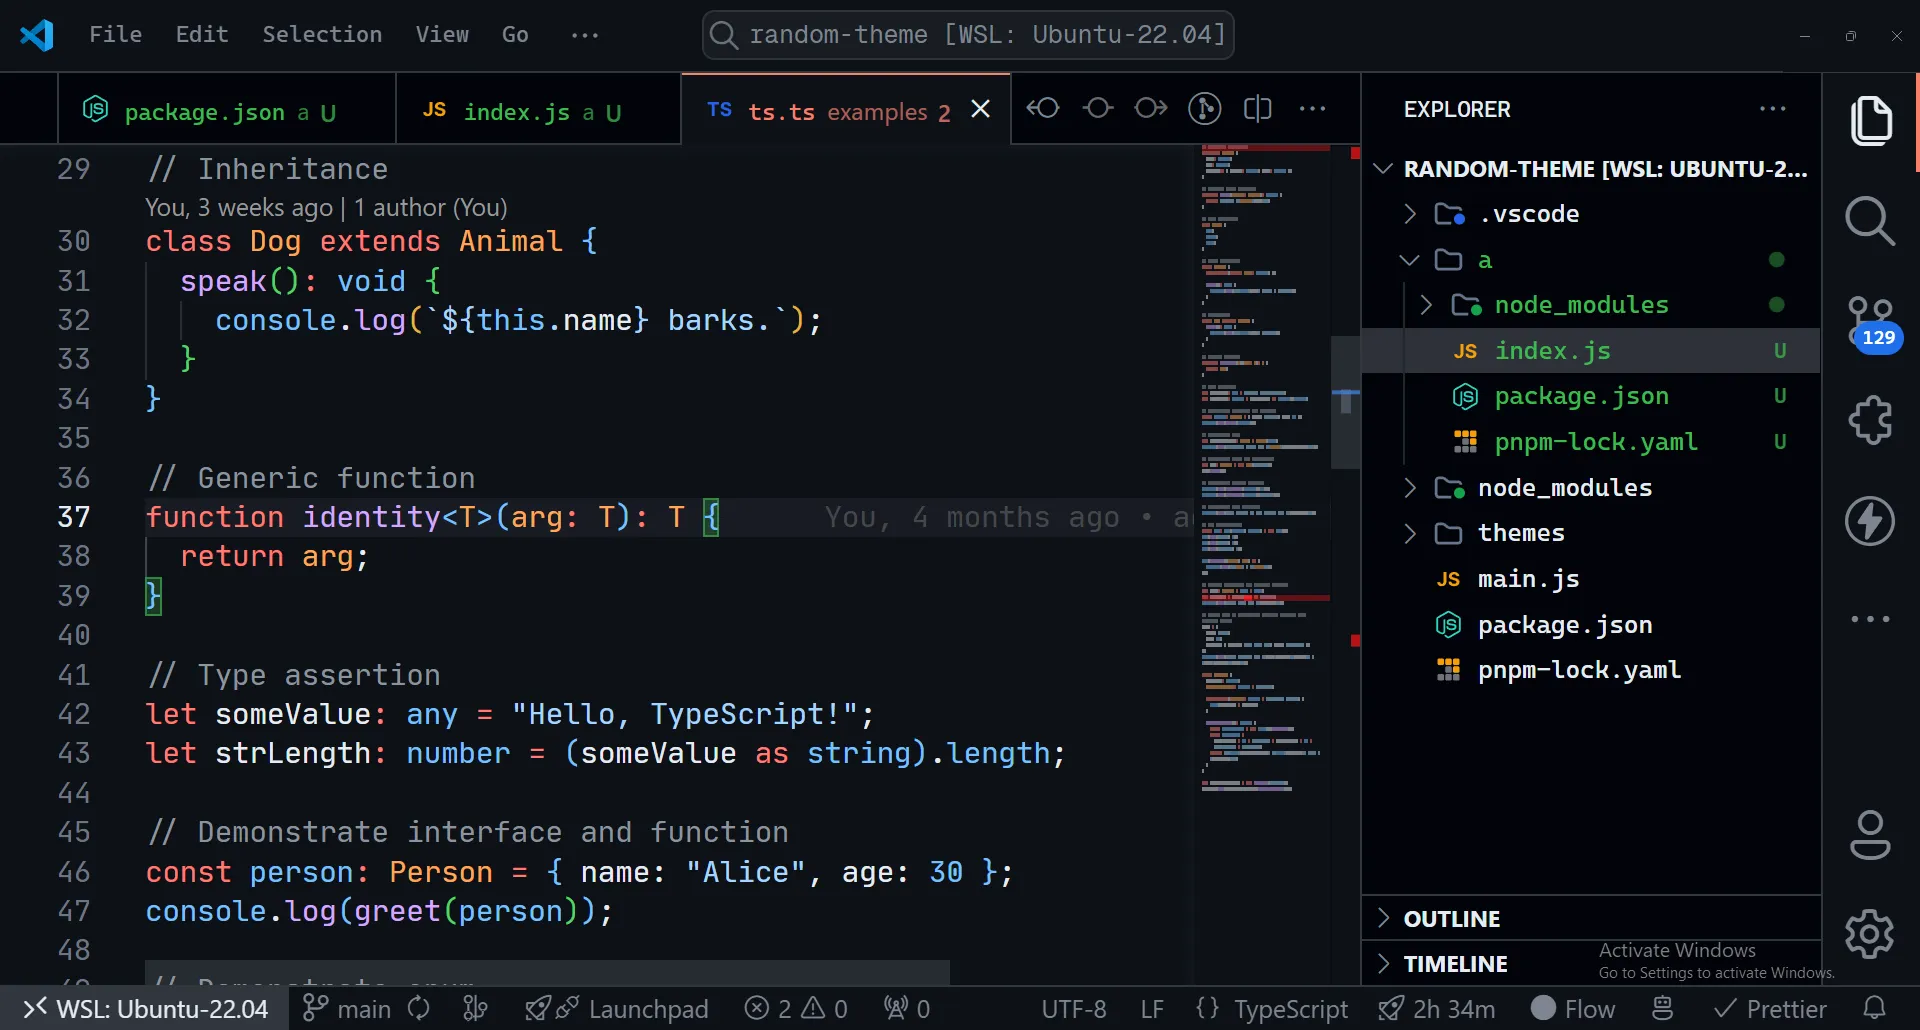Jump to a position in the code minimap

[x=1265, y=468]
